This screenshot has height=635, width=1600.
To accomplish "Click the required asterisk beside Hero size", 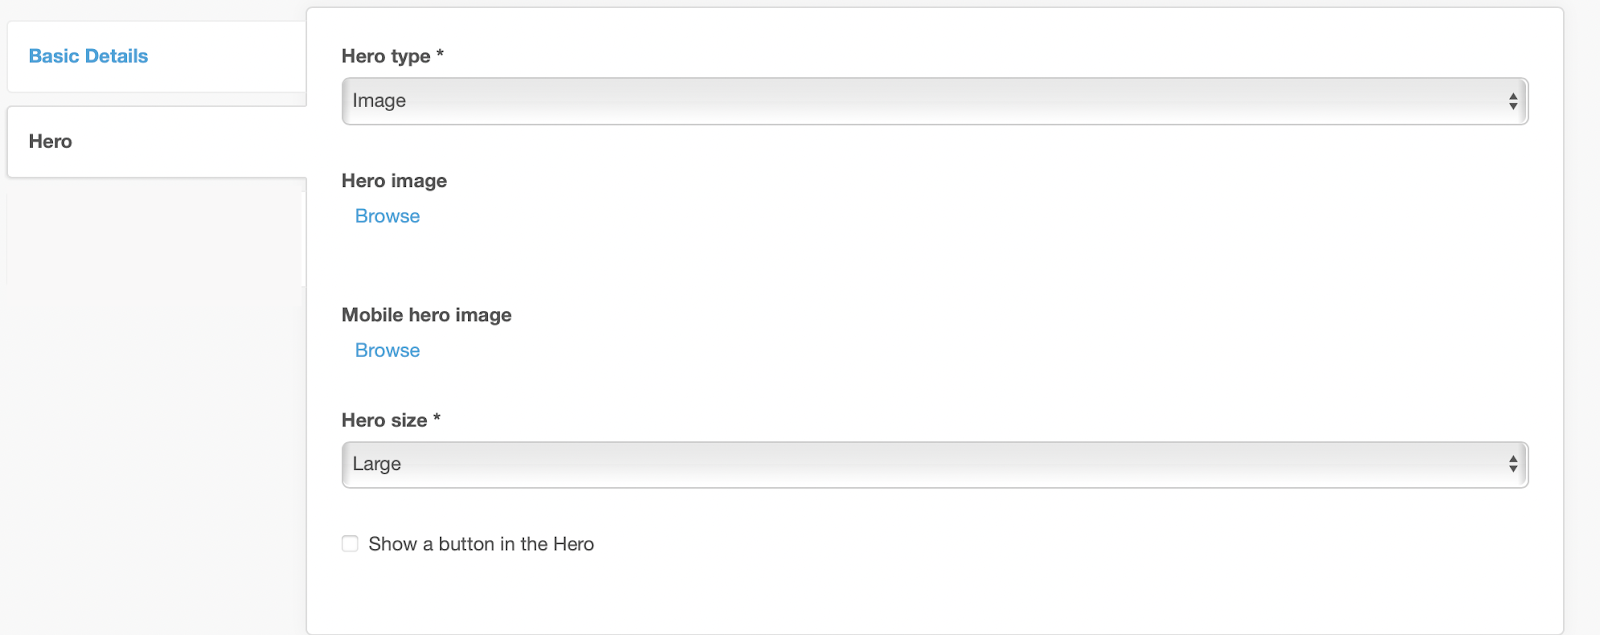I will tap(437, 418).
